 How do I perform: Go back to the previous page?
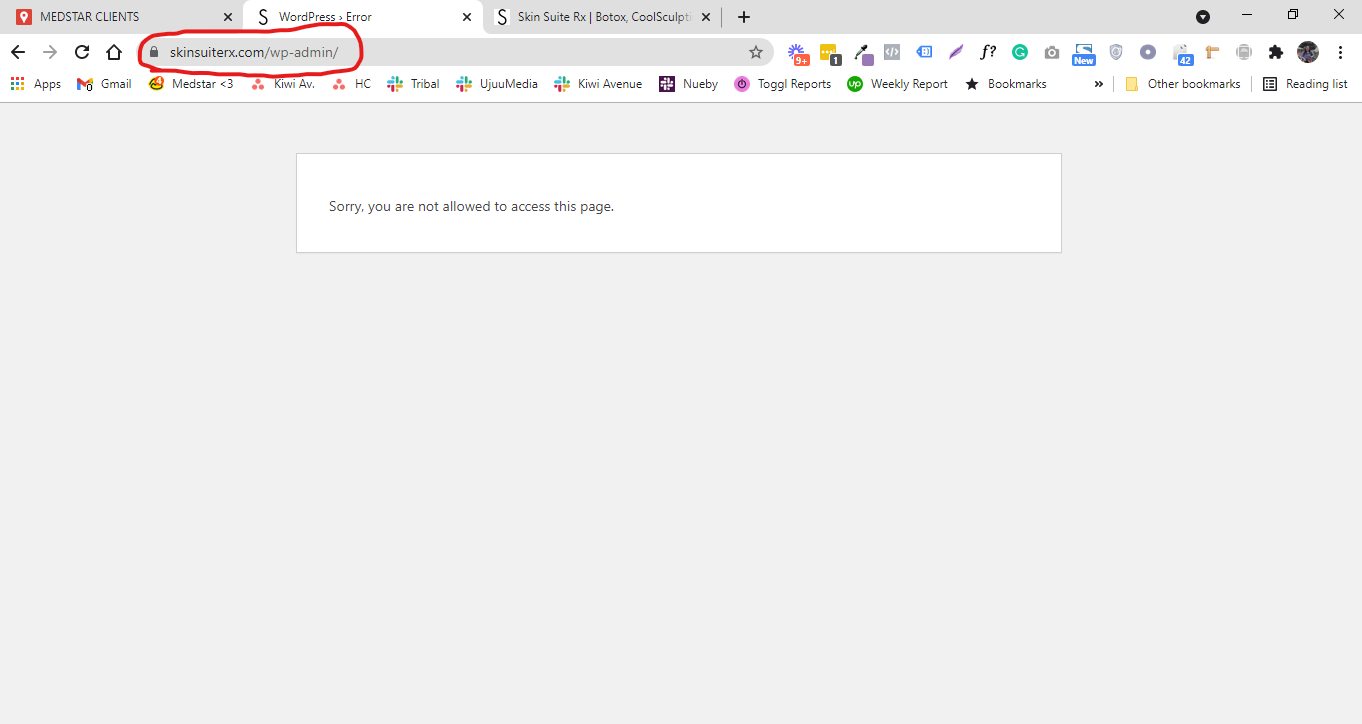(x=18, y=52)
